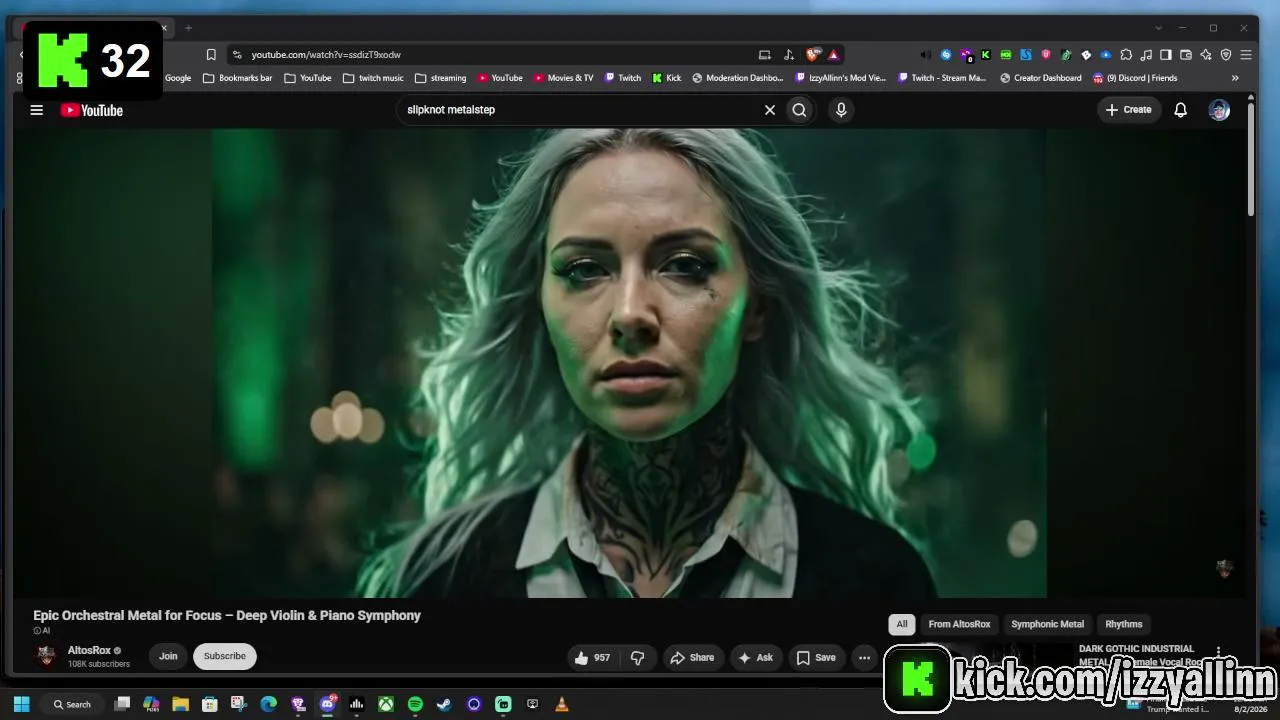Screen dimensions: 1280x720
Task: Clear the 'slipknot metalstep' search text
Action: click(770, 110)
